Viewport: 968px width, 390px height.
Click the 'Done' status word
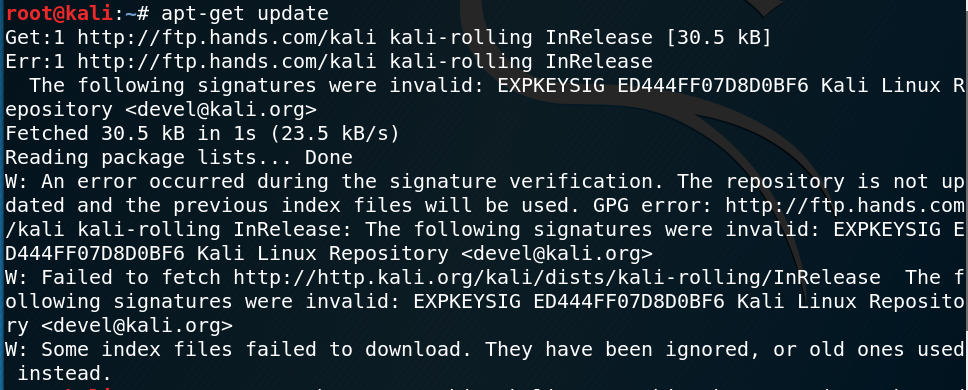pos(328,157)
